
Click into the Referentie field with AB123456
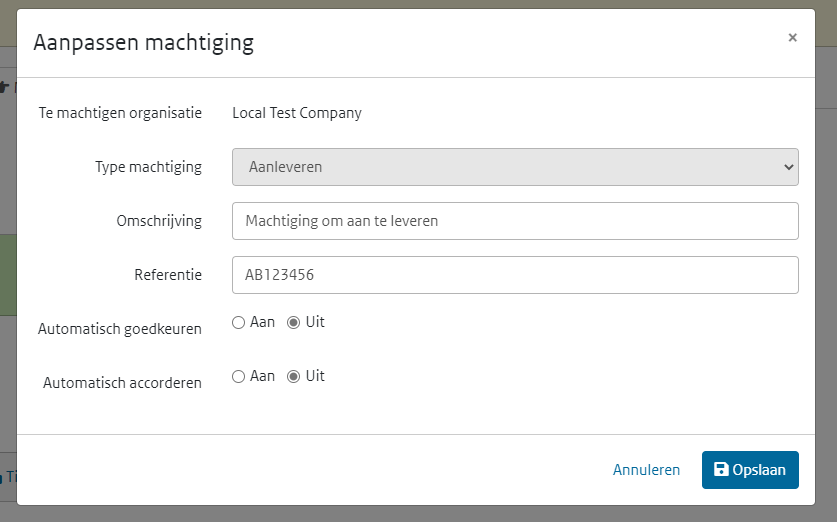[514, 275]
